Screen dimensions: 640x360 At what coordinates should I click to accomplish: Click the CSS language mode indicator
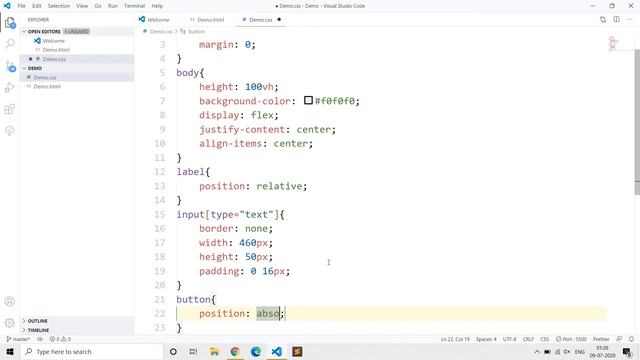544,339
